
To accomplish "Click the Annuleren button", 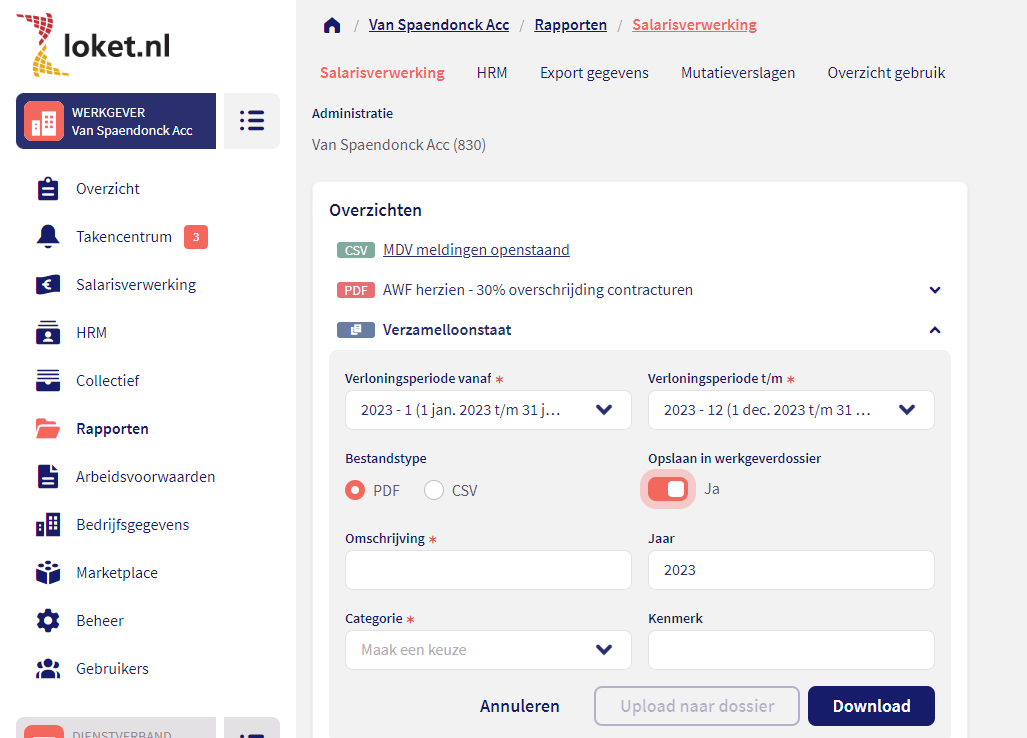I will [x=520, y=706].
